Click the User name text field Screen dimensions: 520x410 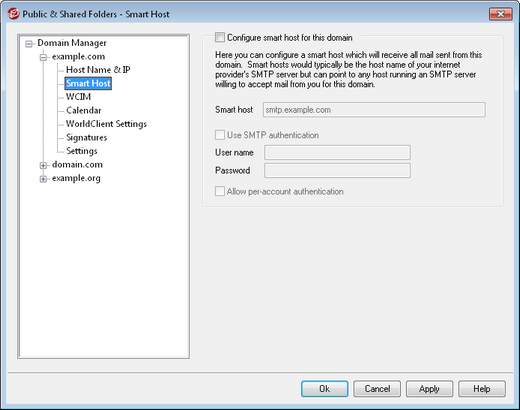coord(337,152)
